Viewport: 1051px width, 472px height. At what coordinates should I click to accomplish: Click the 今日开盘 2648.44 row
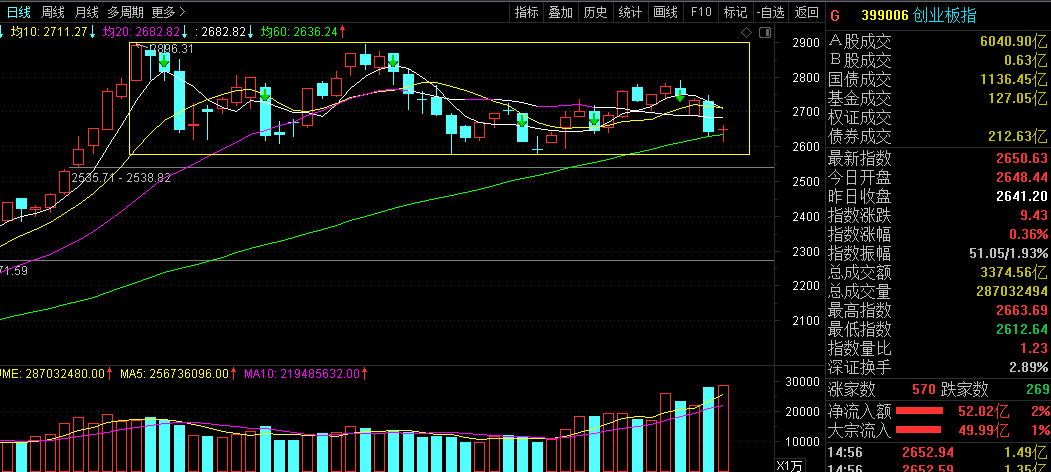(x=938, y=177)
